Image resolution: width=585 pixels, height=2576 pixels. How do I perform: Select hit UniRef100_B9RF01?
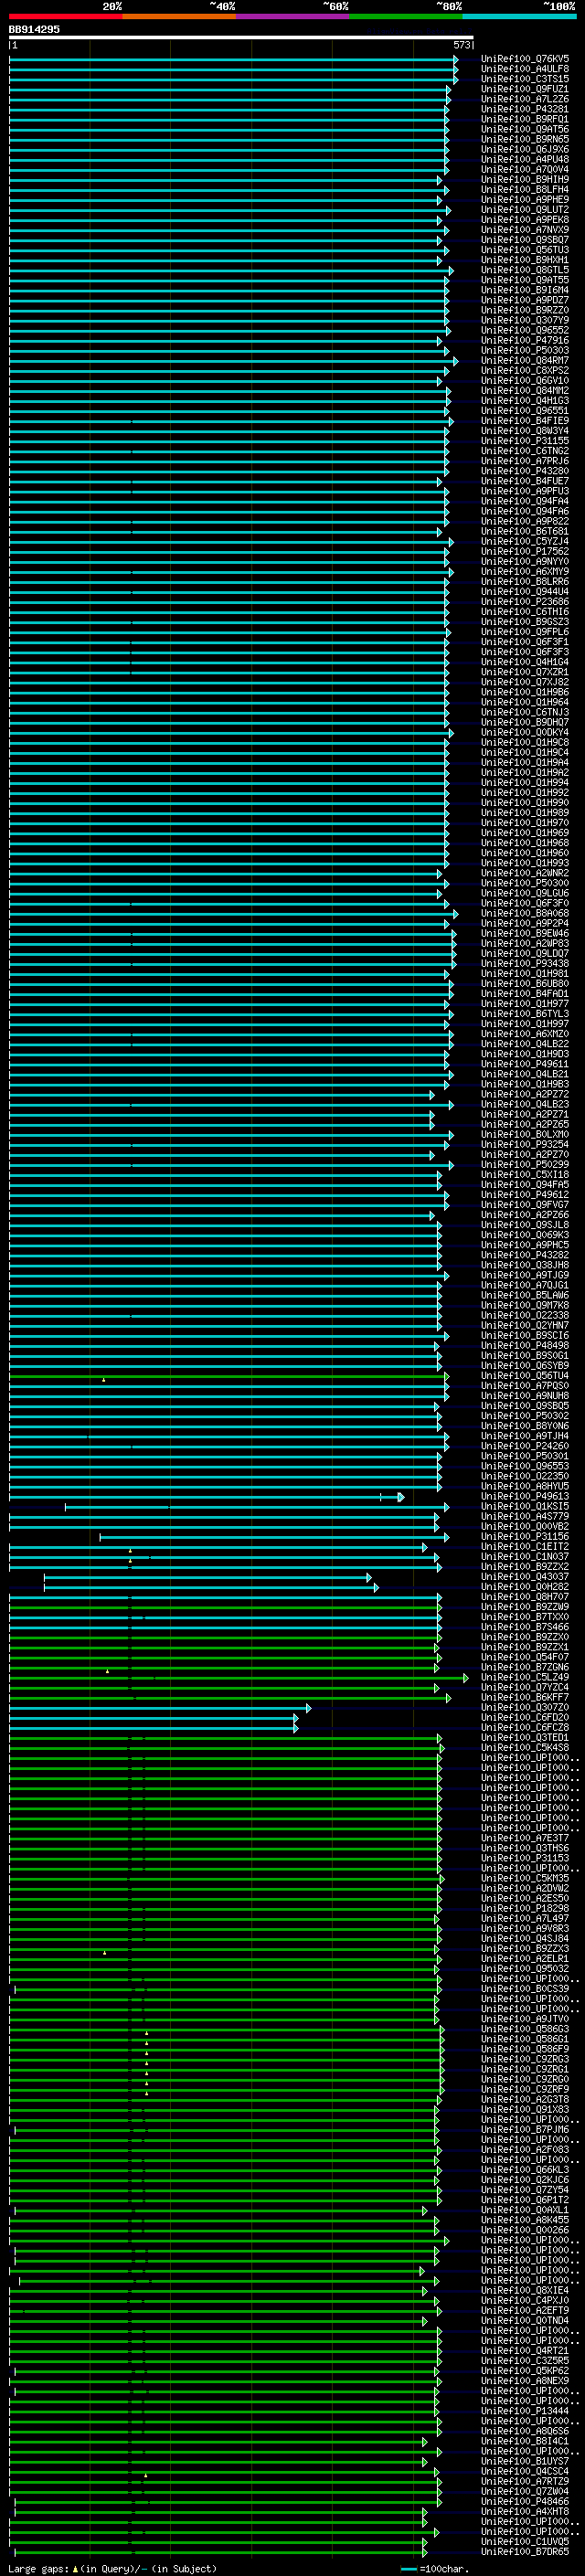(525, 119)
